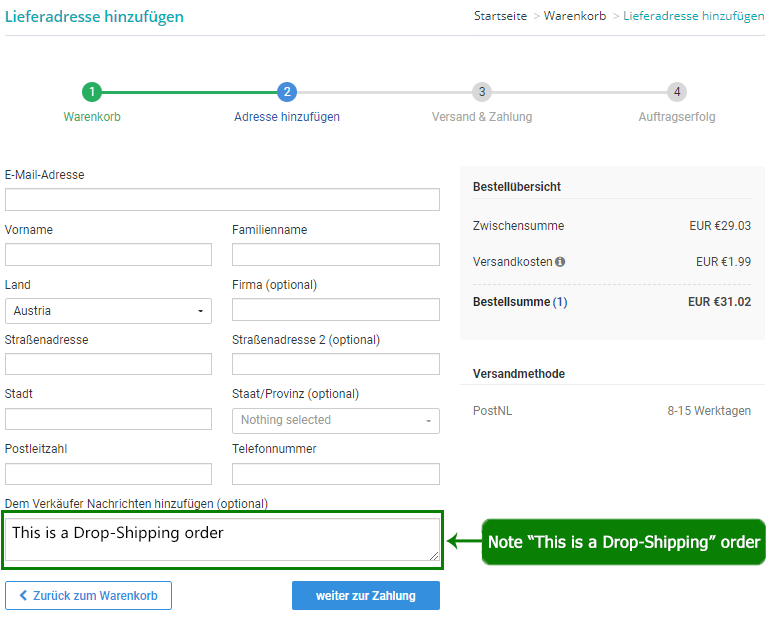Image resolution: width=770 pixels, height=632 pixels.
Task: Click step 2 Adresse hinzufügen circle
Action: point(287,92)
